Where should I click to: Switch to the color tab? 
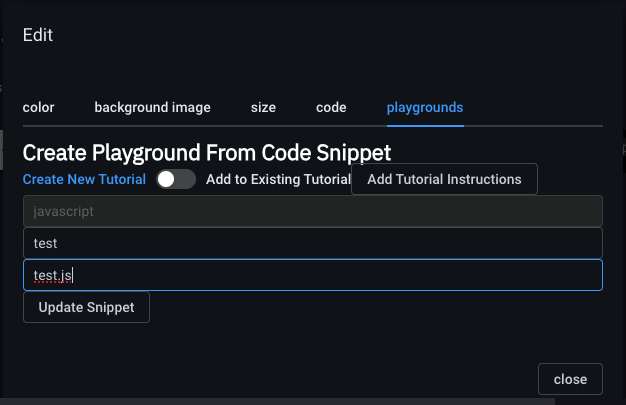(38, 107)
